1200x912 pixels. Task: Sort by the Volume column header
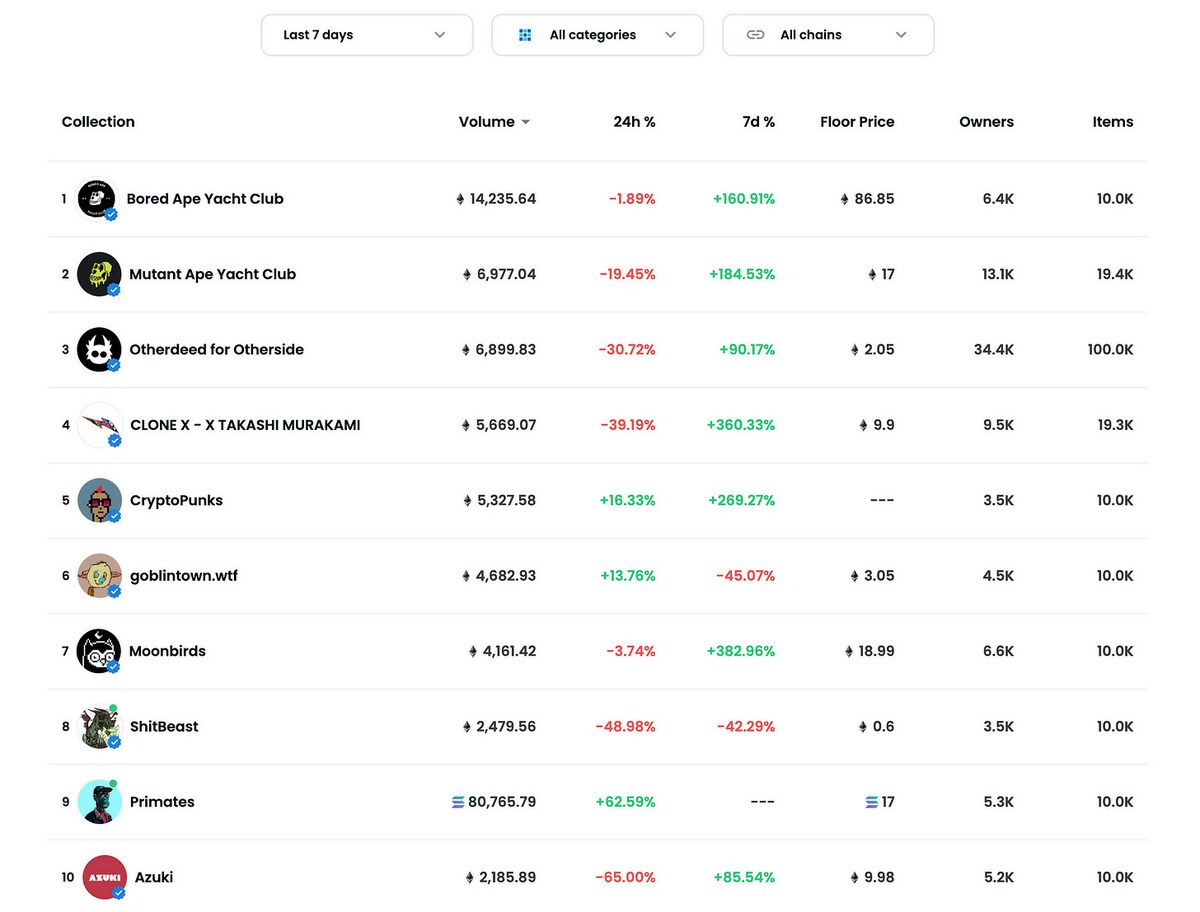(x=494, y=122)
